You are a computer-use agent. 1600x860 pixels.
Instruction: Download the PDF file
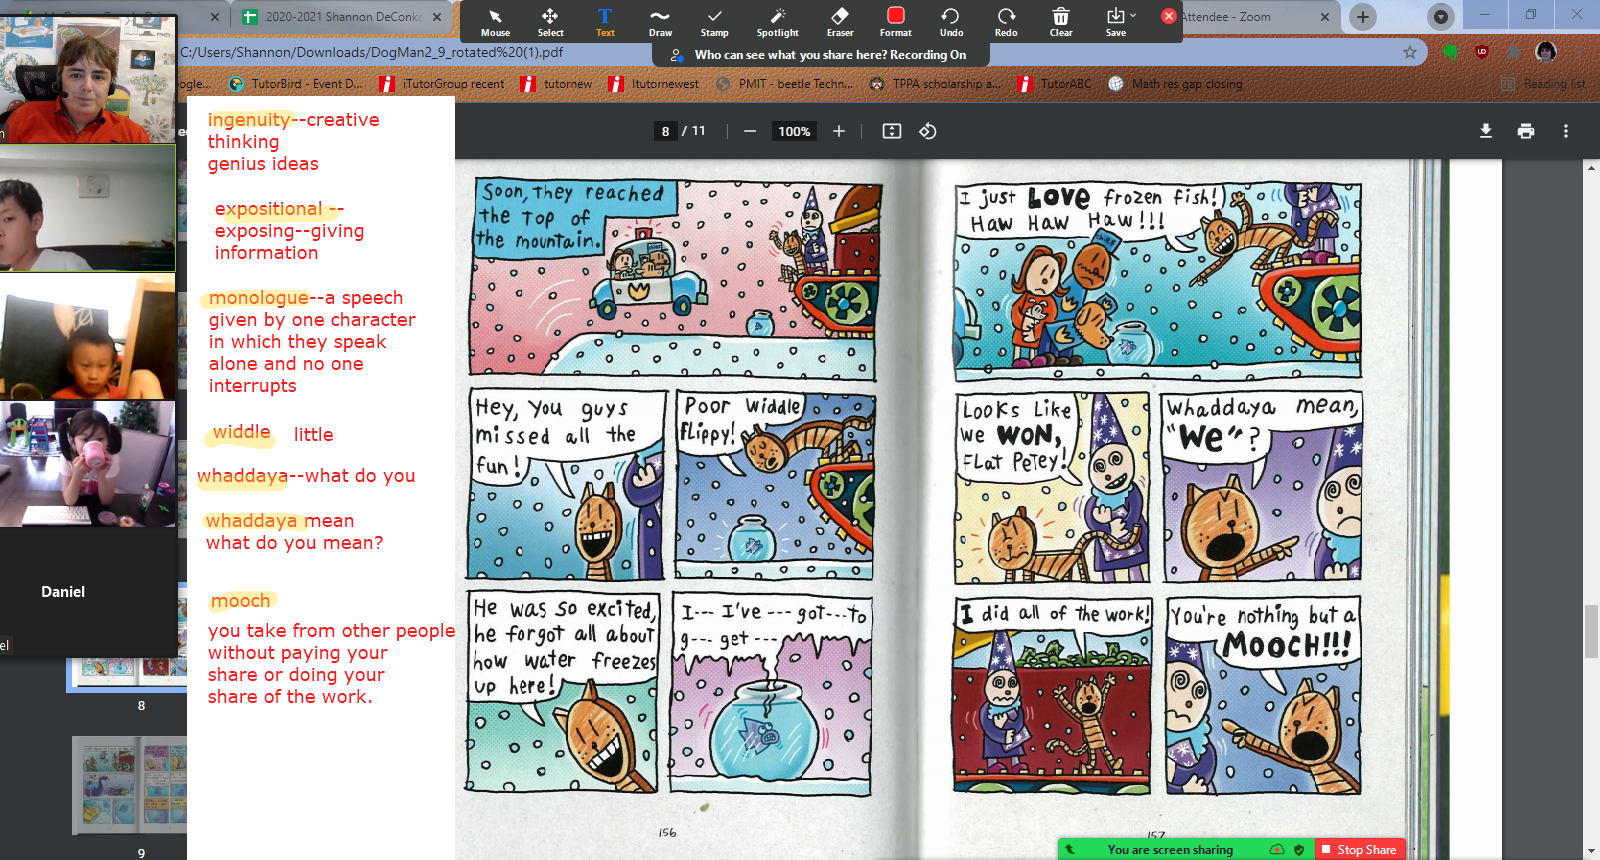click(x=1486, y=131)
